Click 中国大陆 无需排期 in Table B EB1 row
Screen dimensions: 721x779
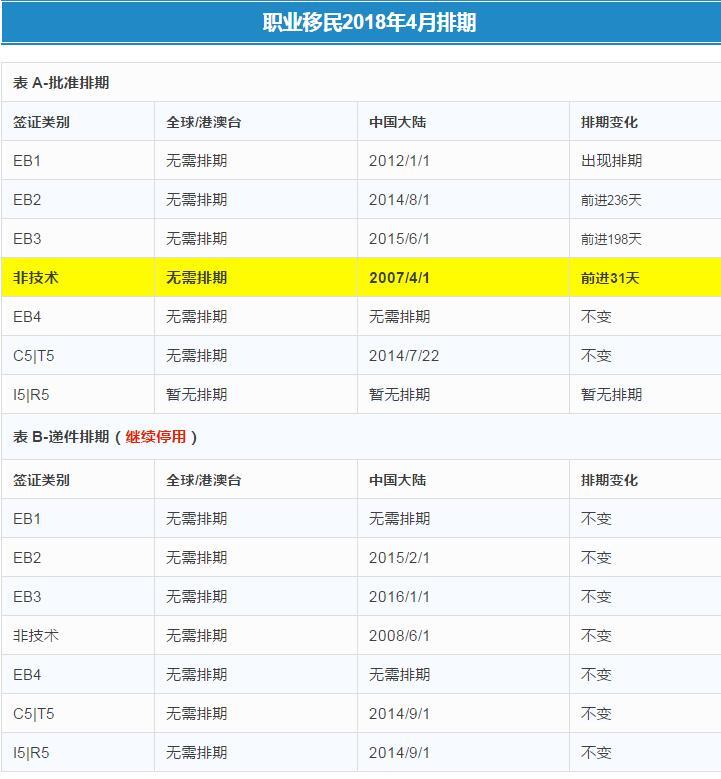(399, 519)
